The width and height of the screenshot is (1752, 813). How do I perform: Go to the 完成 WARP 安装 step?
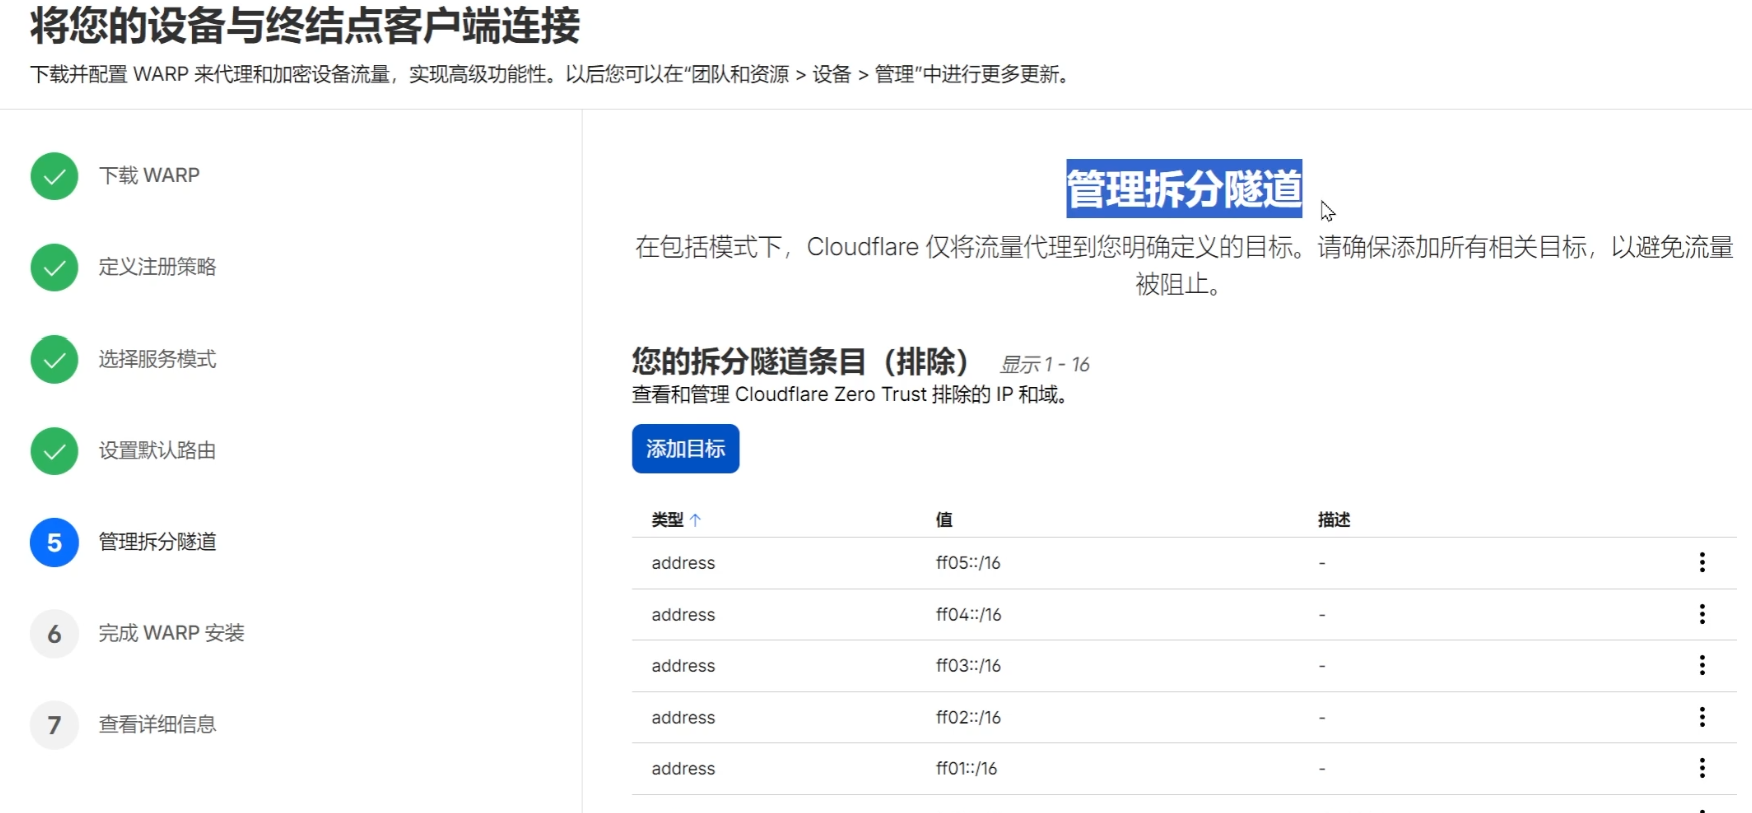171,633
